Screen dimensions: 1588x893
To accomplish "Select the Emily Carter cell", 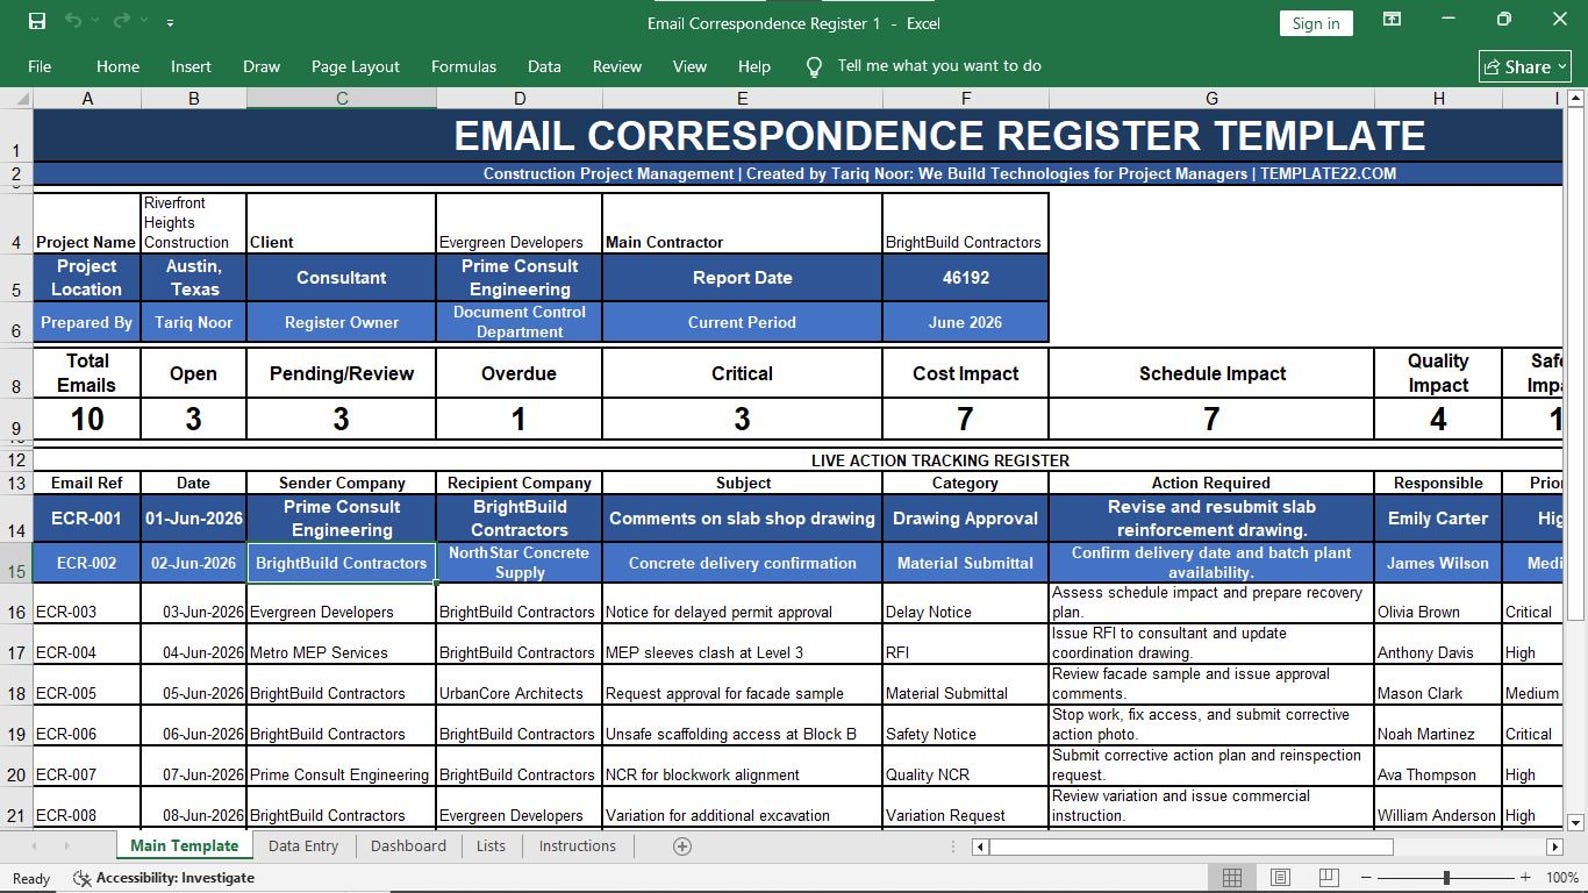I will (1438, 518).
